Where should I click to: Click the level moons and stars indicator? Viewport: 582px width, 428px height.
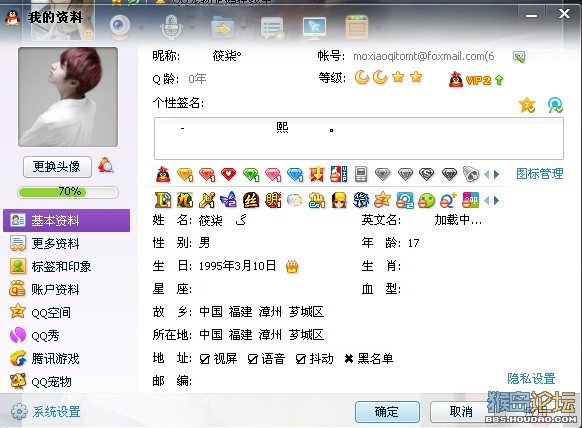tap(389, 77)
